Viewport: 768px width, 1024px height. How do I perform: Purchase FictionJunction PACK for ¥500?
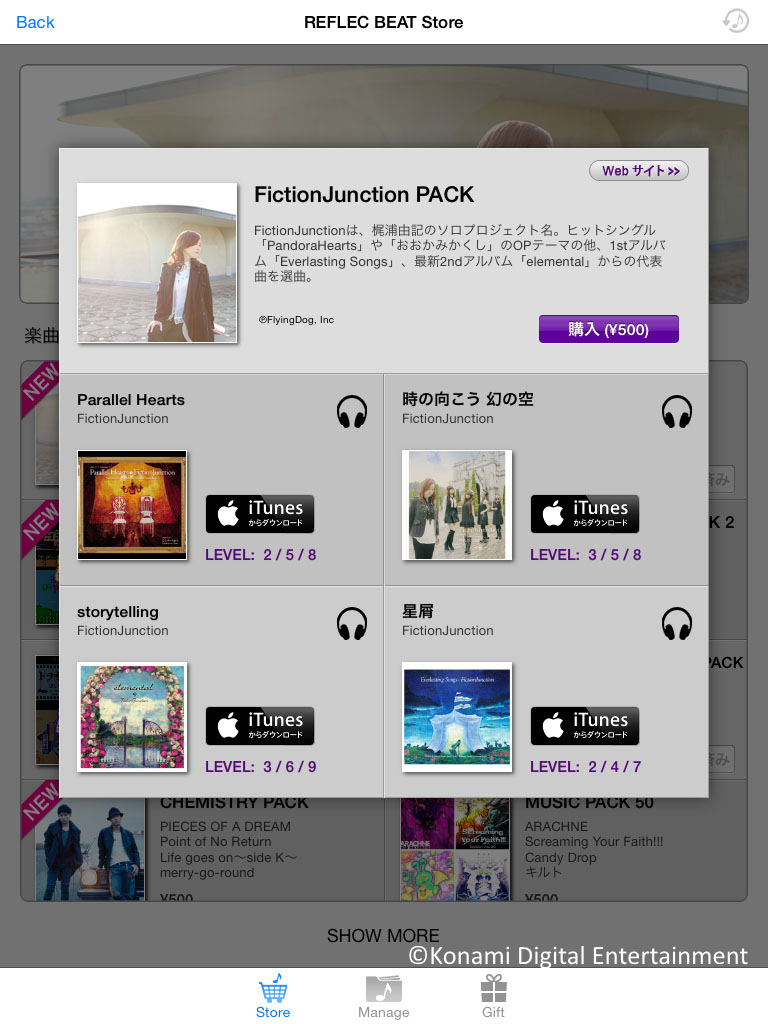click(x=609, y=329)
